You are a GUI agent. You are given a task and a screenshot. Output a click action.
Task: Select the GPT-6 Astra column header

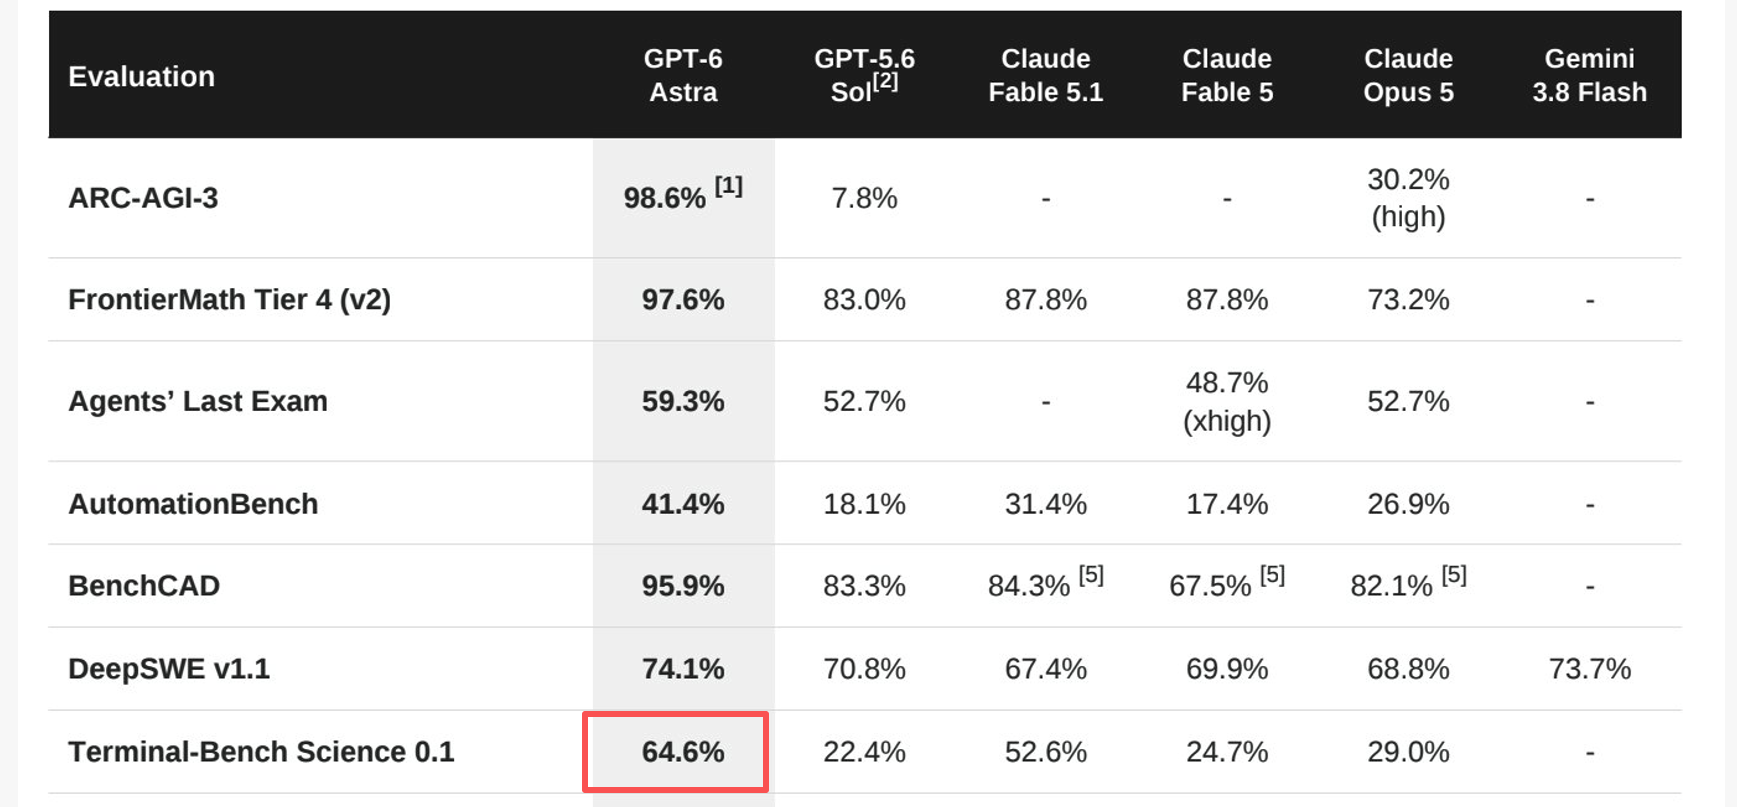683,75
